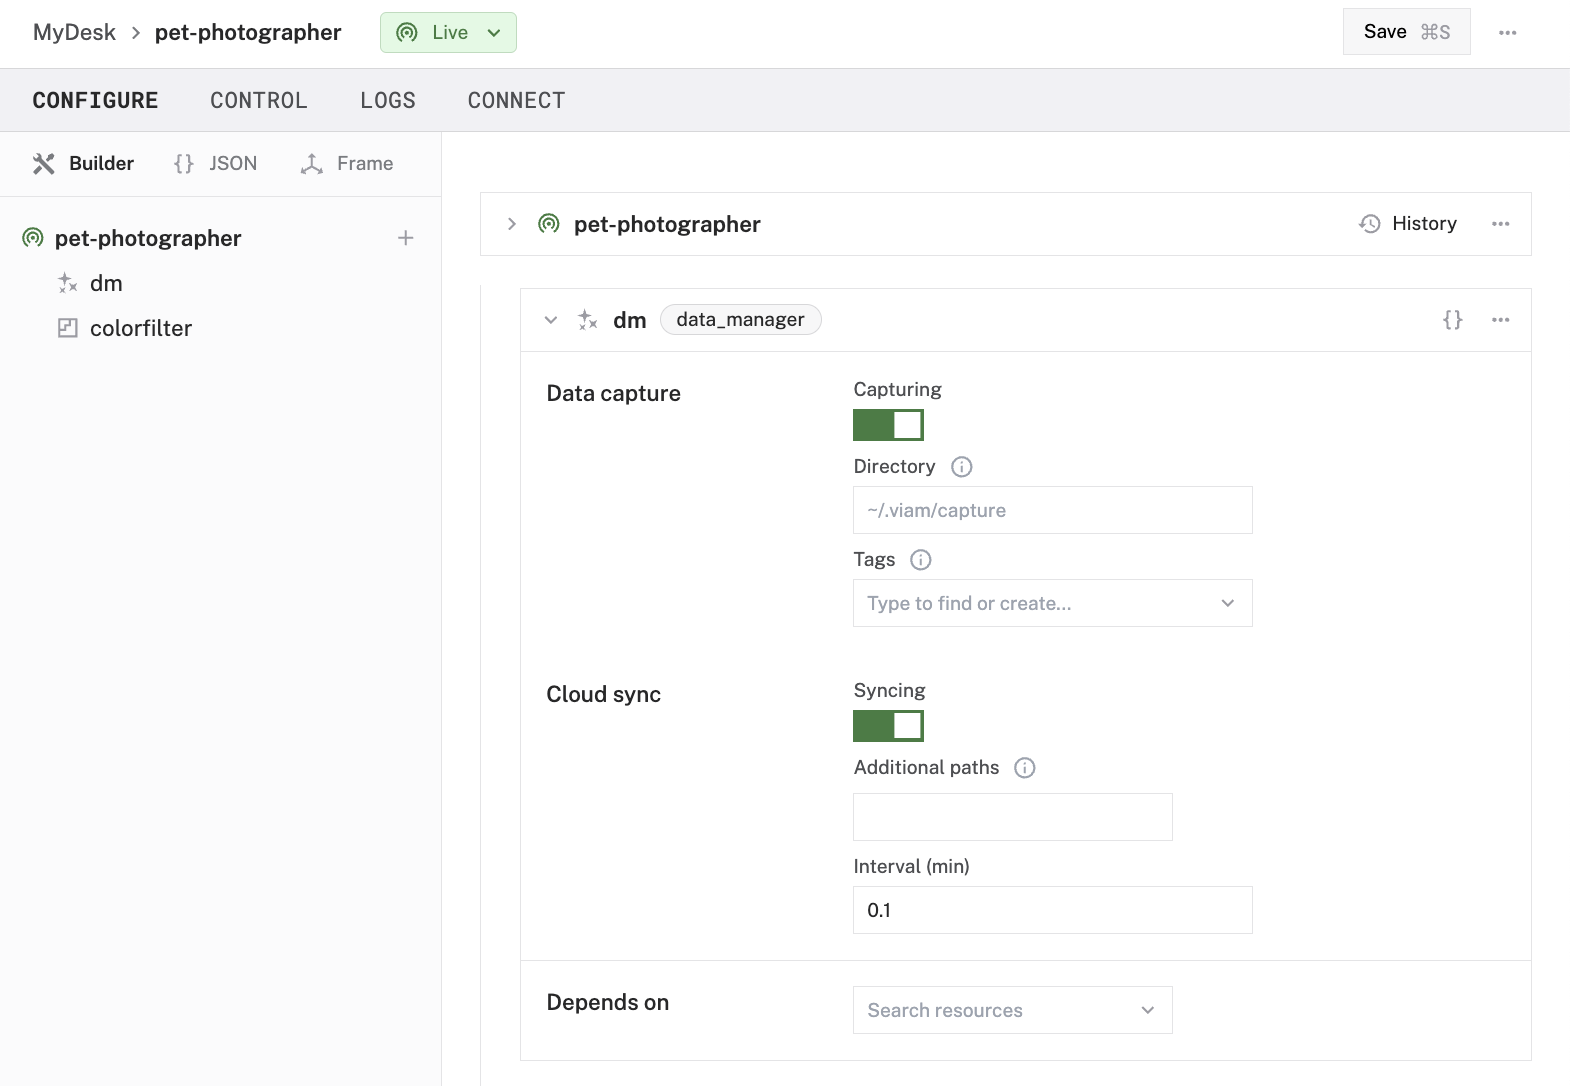Open the Tags combo box
This screenshot has height=1086, width=1570.
coord(1052,603)
